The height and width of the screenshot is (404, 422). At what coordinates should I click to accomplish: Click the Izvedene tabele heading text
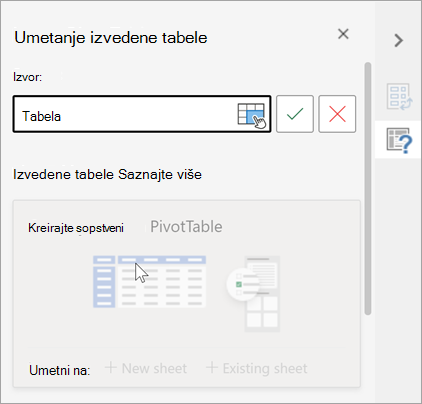click(63, 175)
